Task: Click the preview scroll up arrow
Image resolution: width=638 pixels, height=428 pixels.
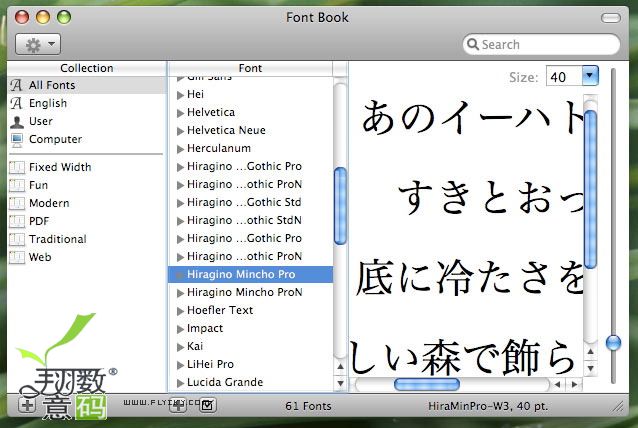Action: coord(590,351)
